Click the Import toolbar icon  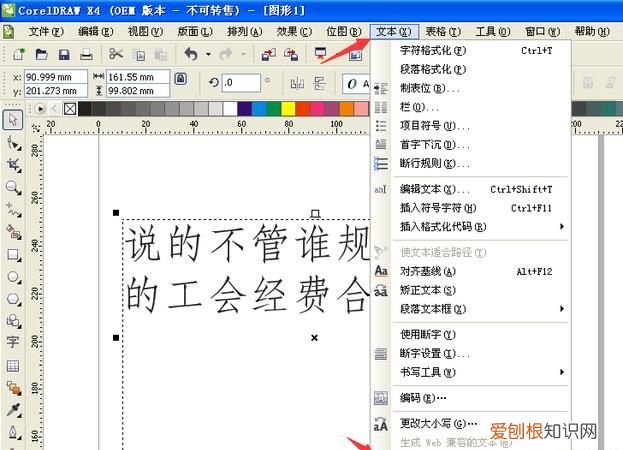click(x=269, y=54)
